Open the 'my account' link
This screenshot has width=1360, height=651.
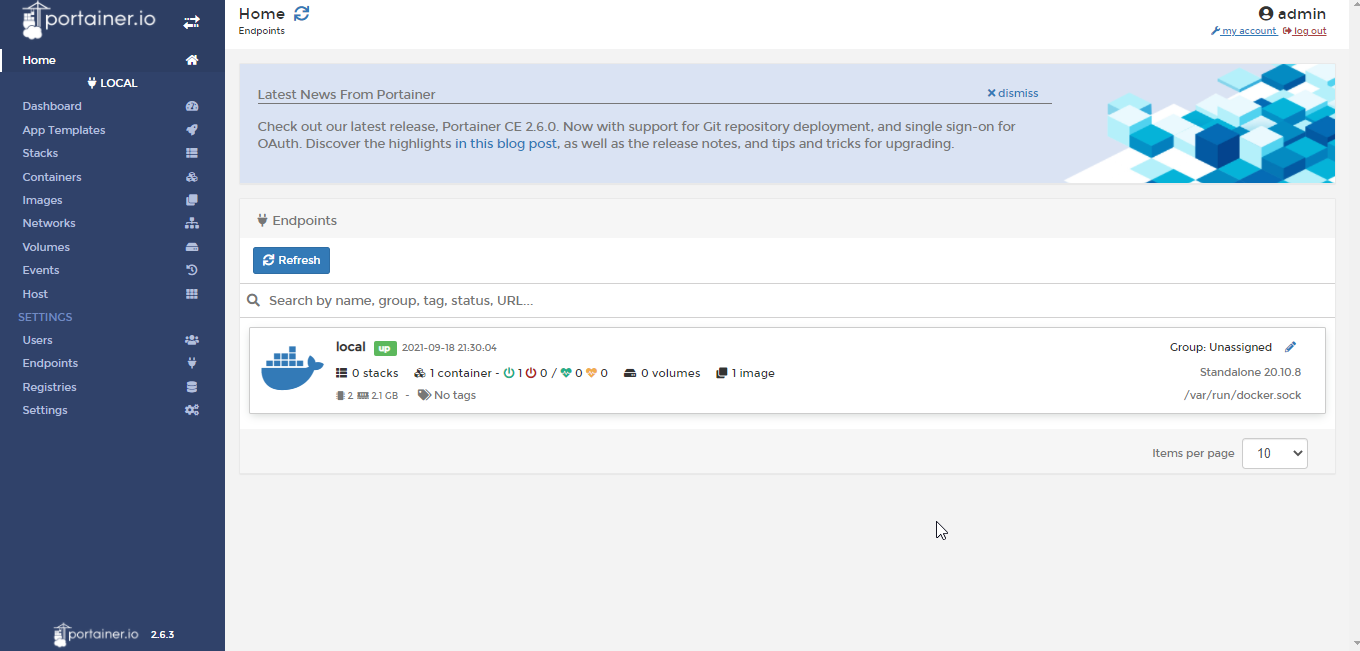tap(1243, 31)
